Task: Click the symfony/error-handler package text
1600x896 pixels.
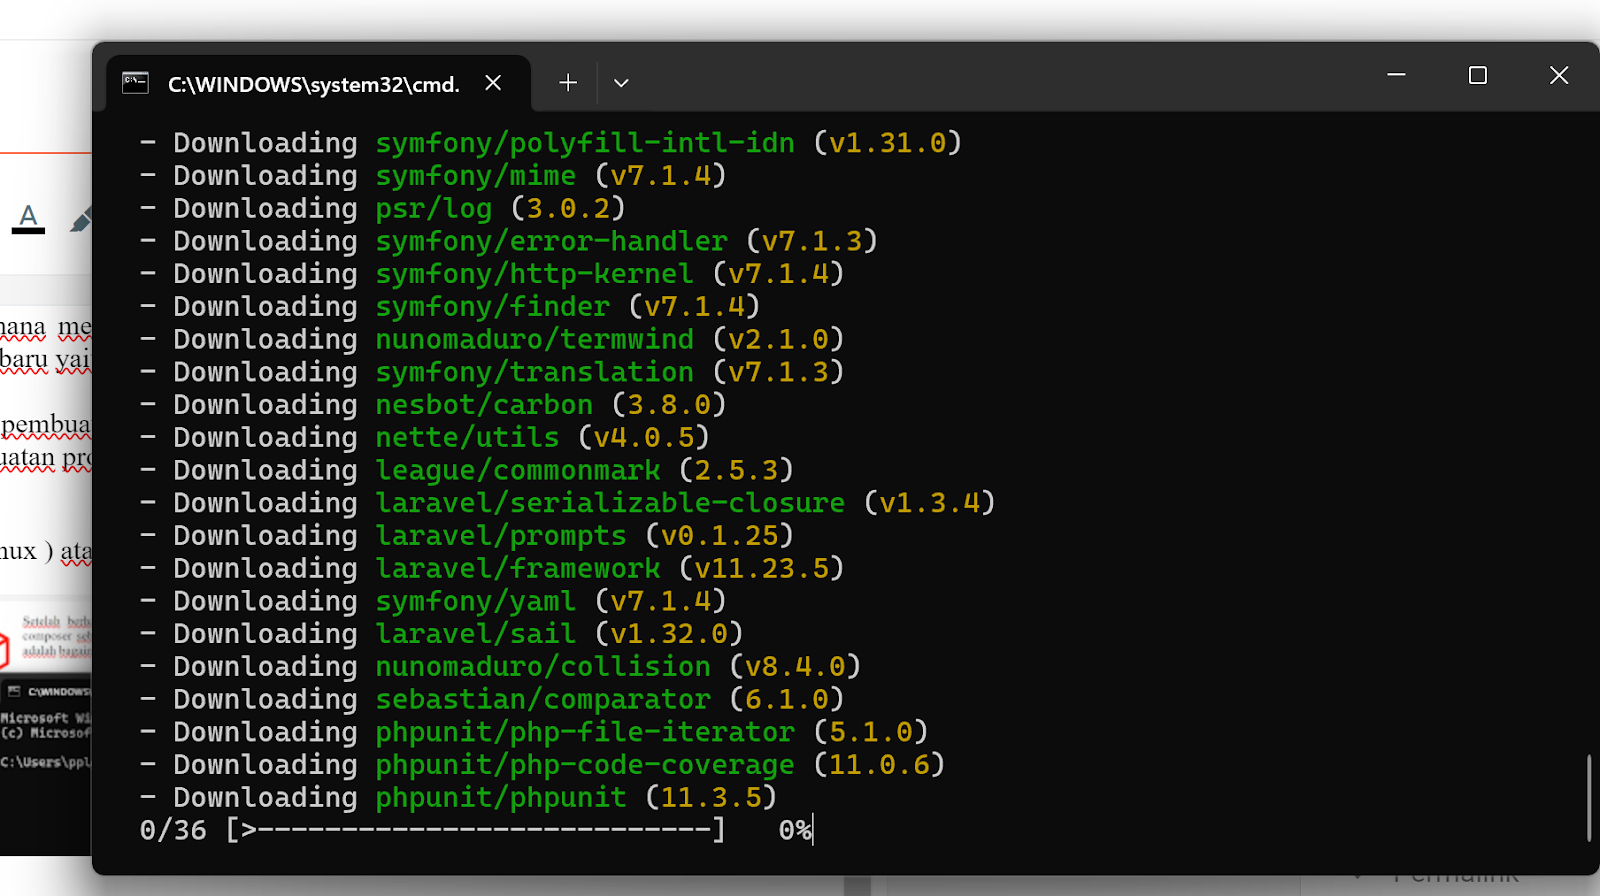Action: pyautogui.click(x=552, y=241)
